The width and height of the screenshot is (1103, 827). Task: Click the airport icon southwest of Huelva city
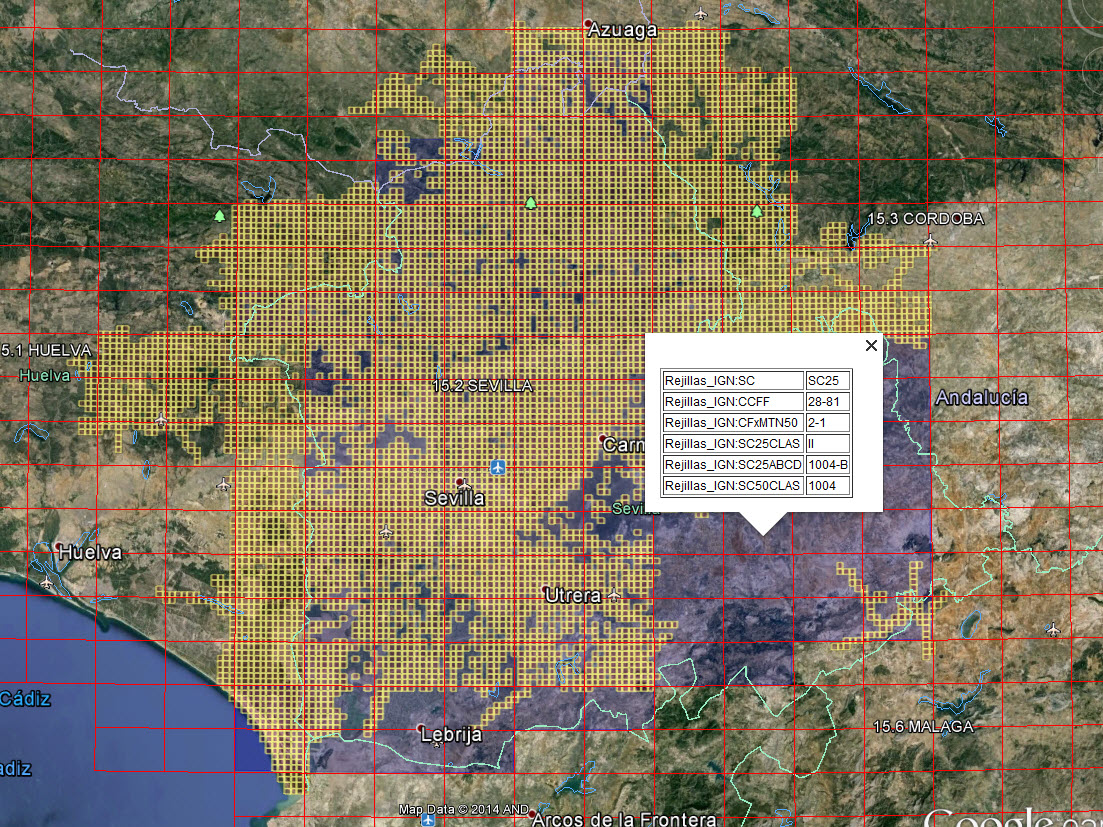[x=46, y=581]
